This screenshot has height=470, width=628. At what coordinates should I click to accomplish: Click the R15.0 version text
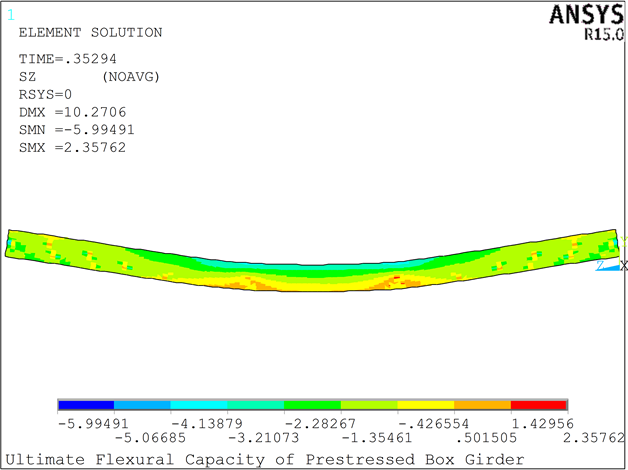coord(601,33)
